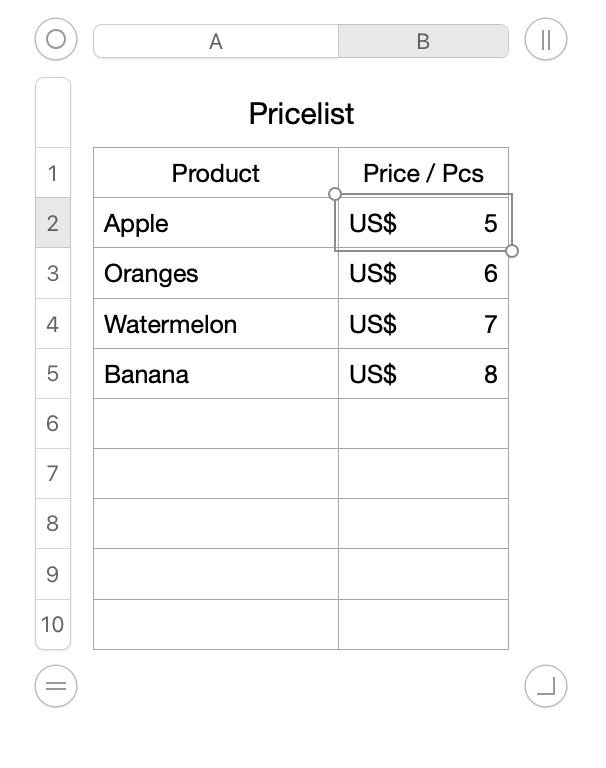Select column B header tab
The height and width of the screenshot is (768, 606).
coord(423,41)
